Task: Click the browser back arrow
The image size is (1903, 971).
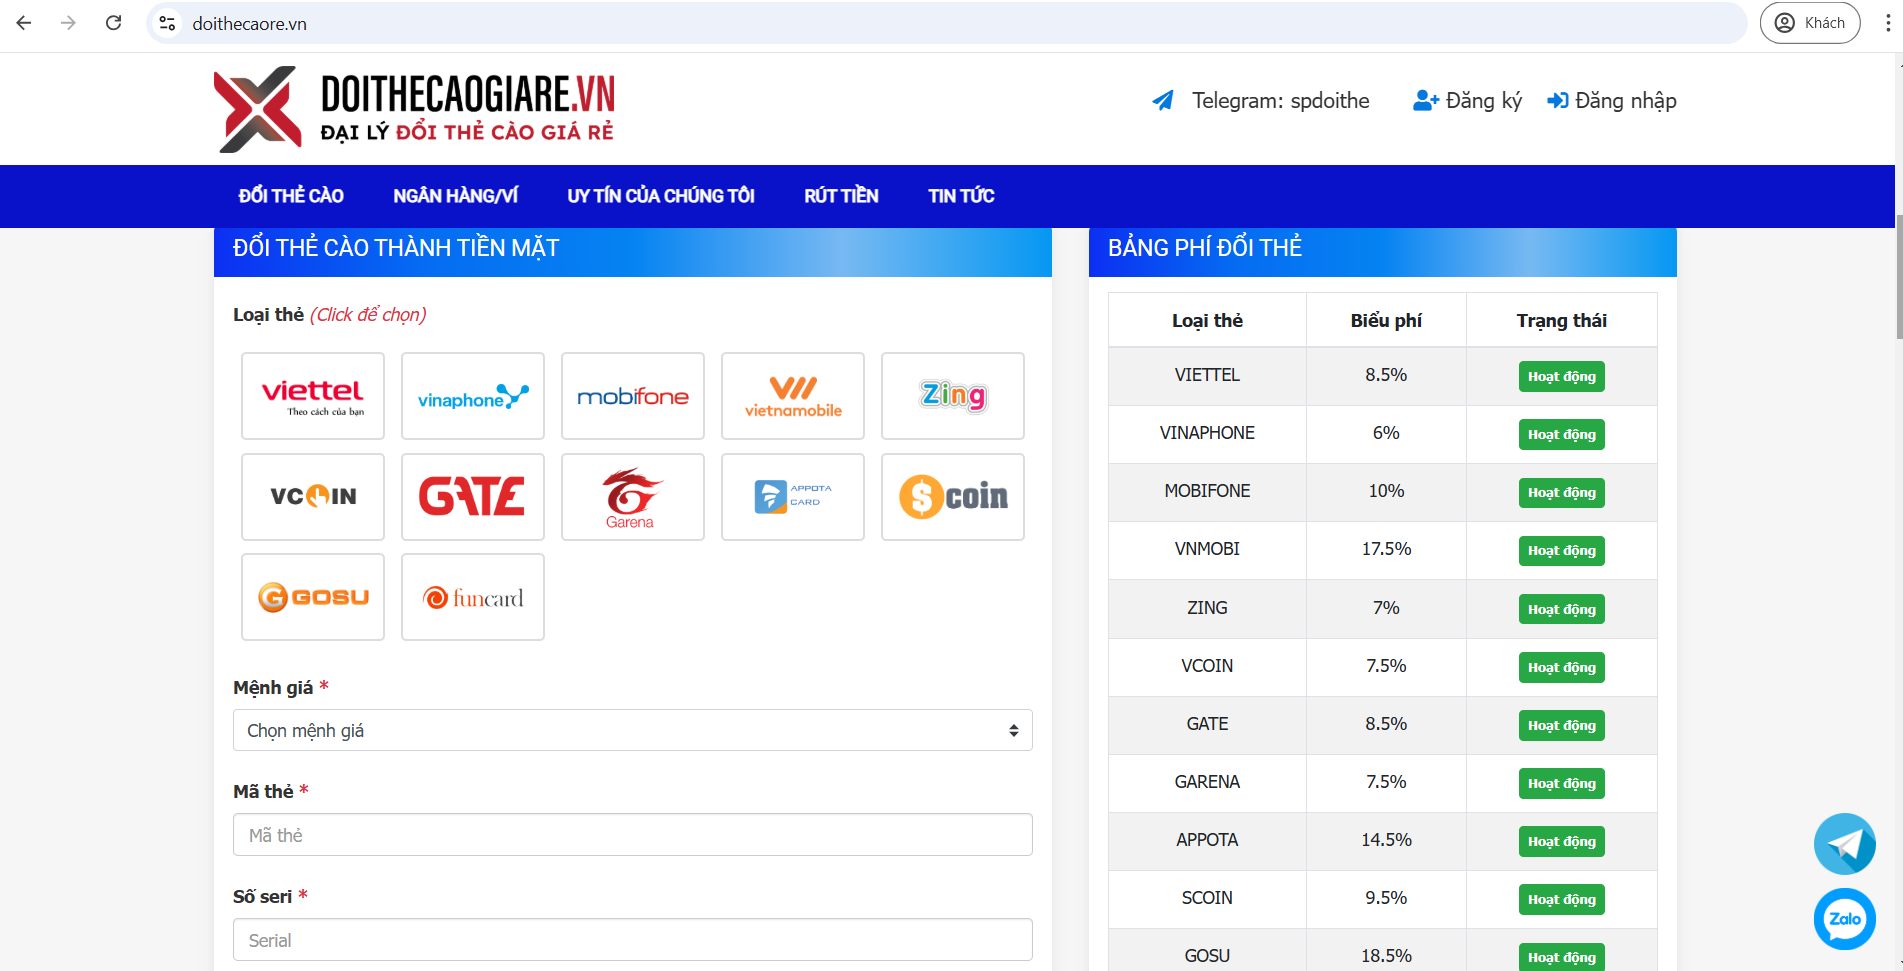Action: [24, 23]
